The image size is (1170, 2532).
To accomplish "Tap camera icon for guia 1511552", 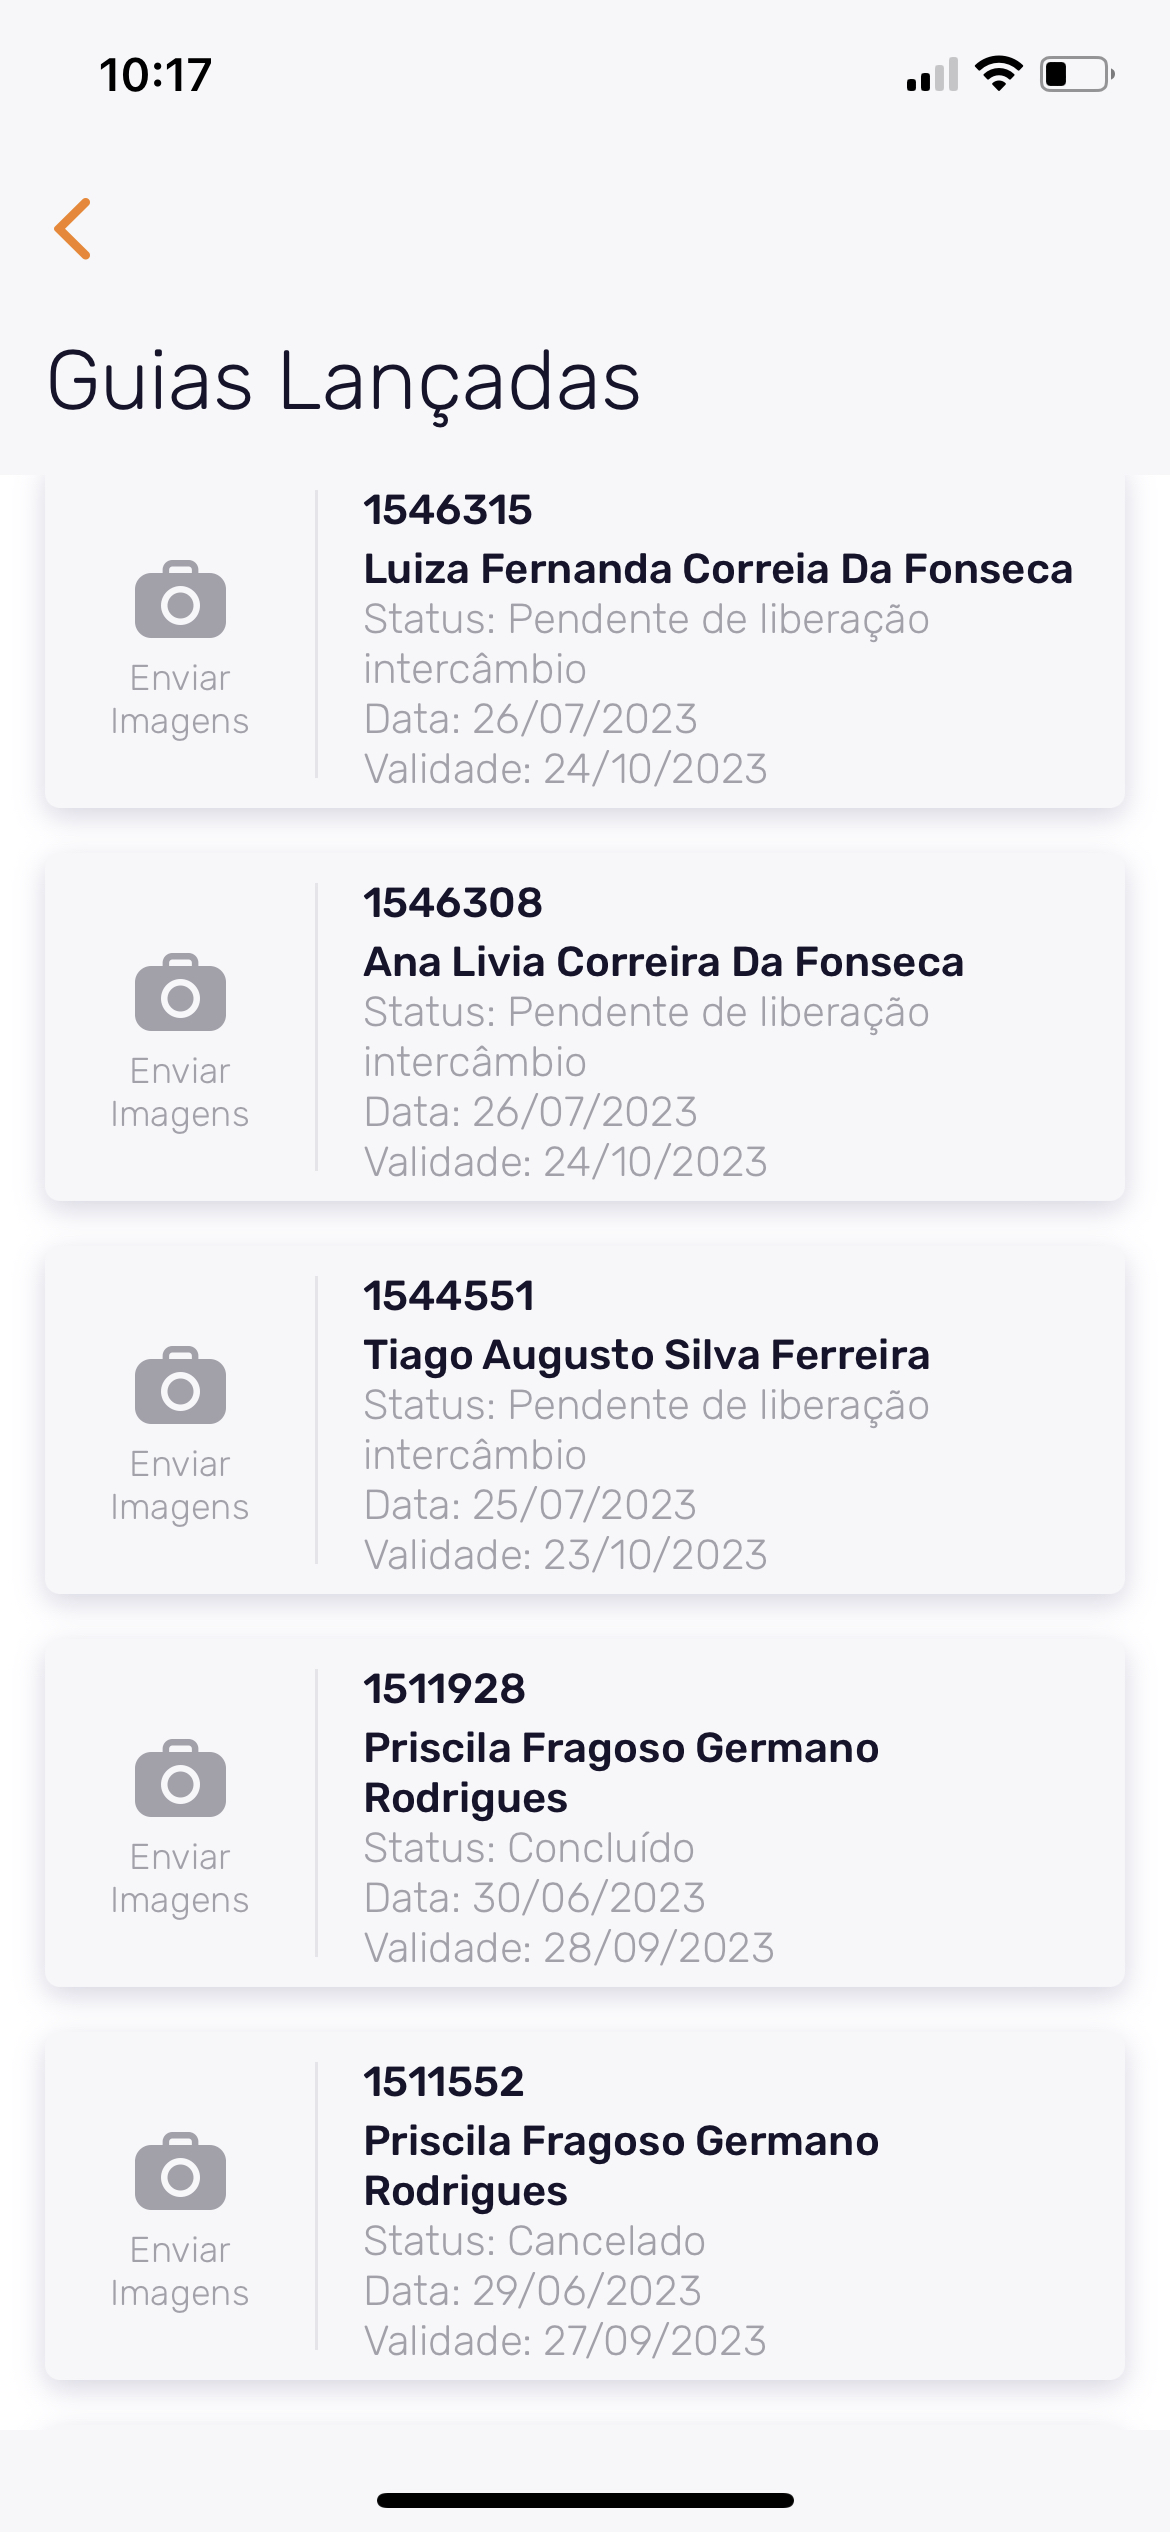I will (180, 2172).
